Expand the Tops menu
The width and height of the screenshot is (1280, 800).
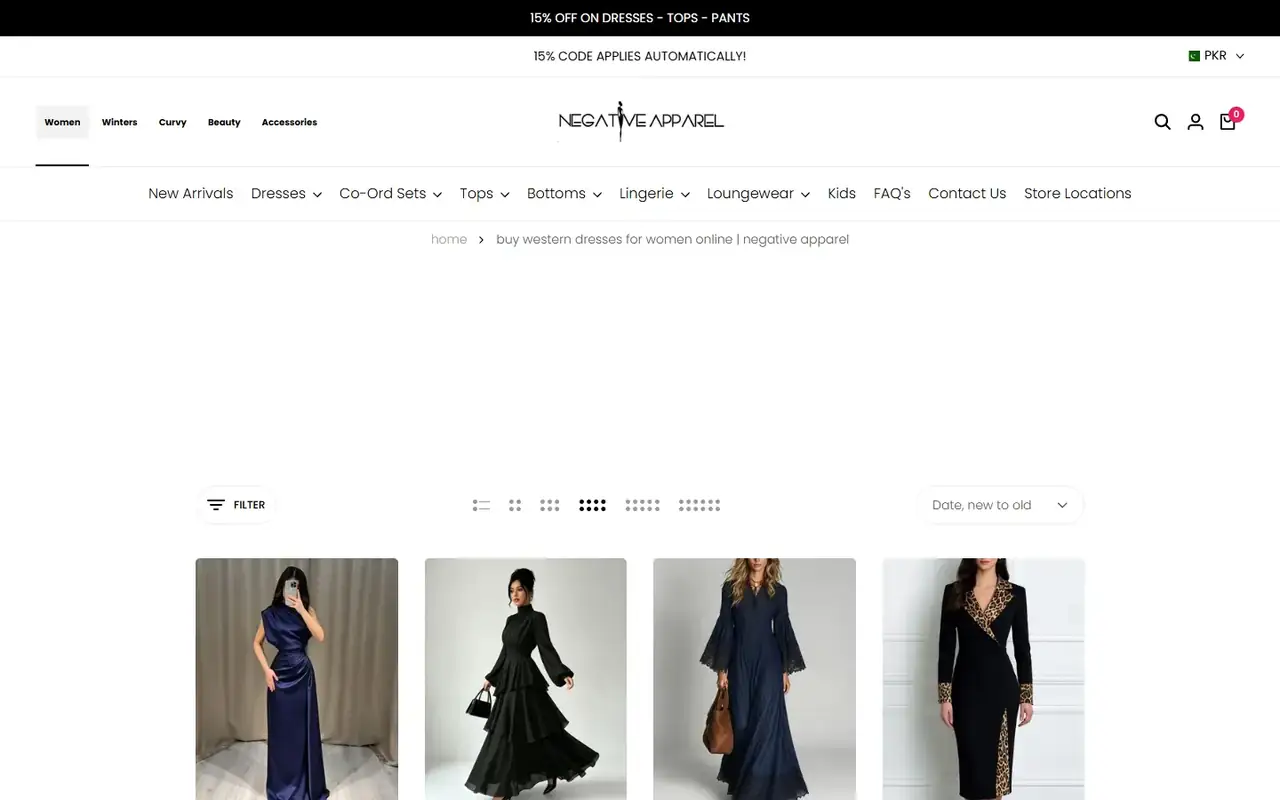pyautogui.click(x=484, y=194)
